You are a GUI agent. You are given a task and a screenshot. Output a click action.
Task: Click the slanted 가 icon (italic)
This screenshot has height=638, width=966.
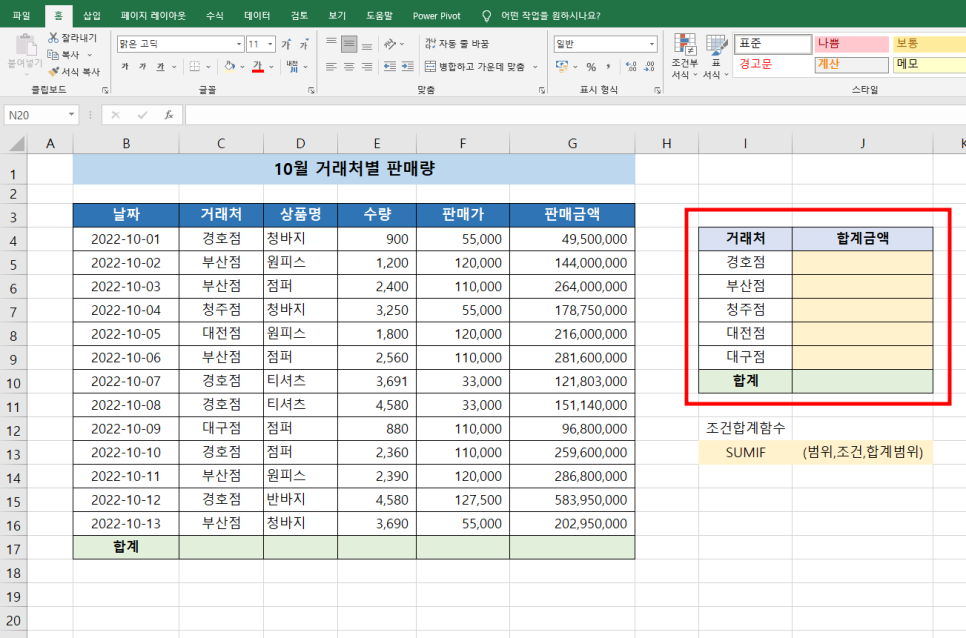142,67
